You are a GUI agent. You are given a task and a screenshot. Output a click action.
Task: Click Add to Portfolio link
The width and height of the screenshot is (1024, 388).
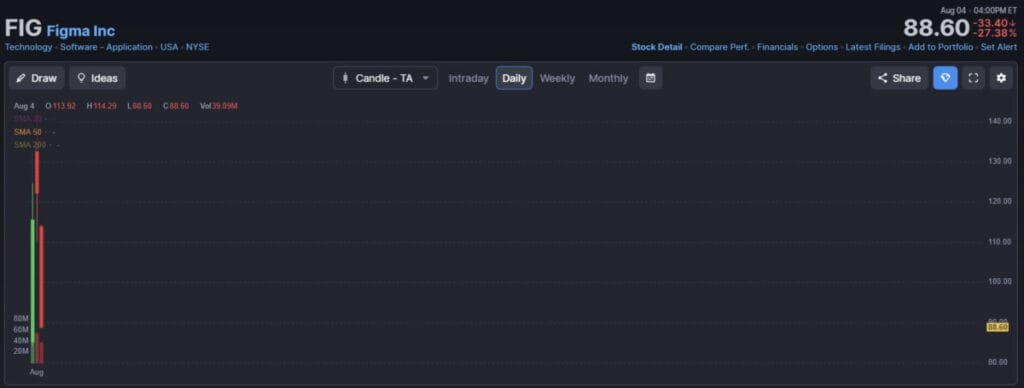point(940,47)
